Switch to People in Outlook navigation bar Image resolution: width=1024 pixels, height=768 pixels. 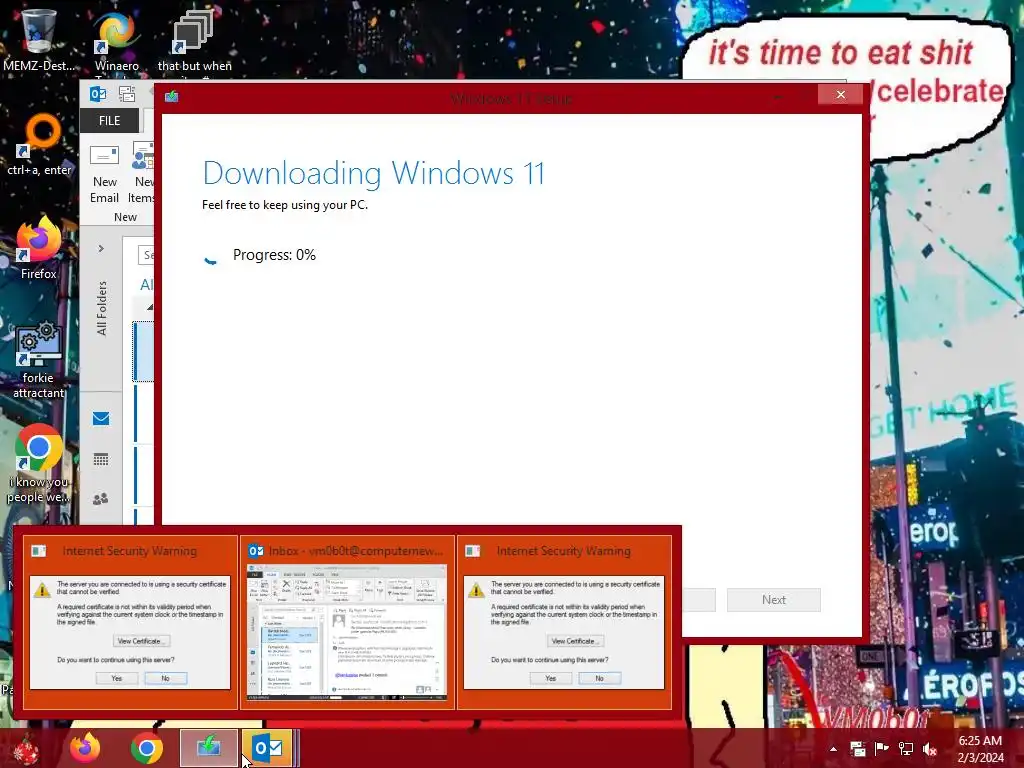101,500
